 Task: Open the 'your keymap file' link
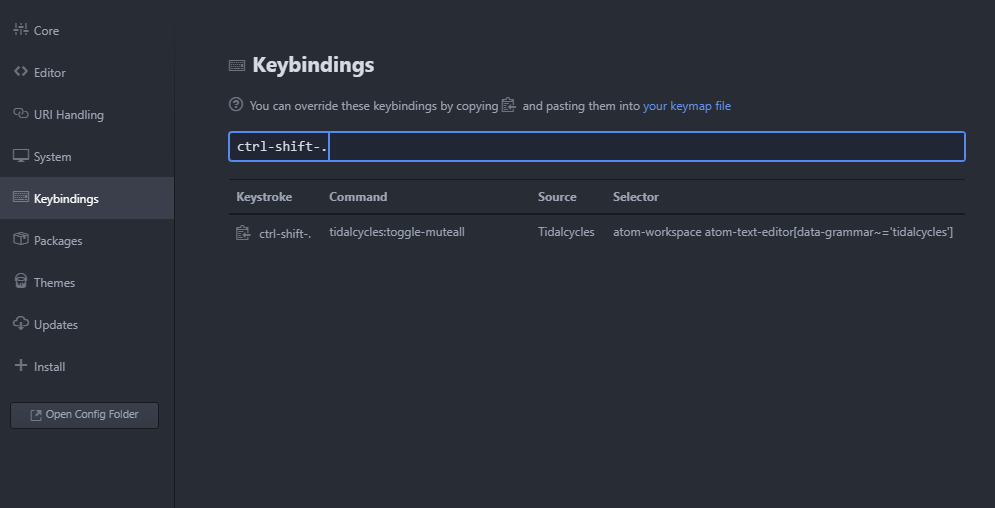pyautogui.click(x=686, y=106)
